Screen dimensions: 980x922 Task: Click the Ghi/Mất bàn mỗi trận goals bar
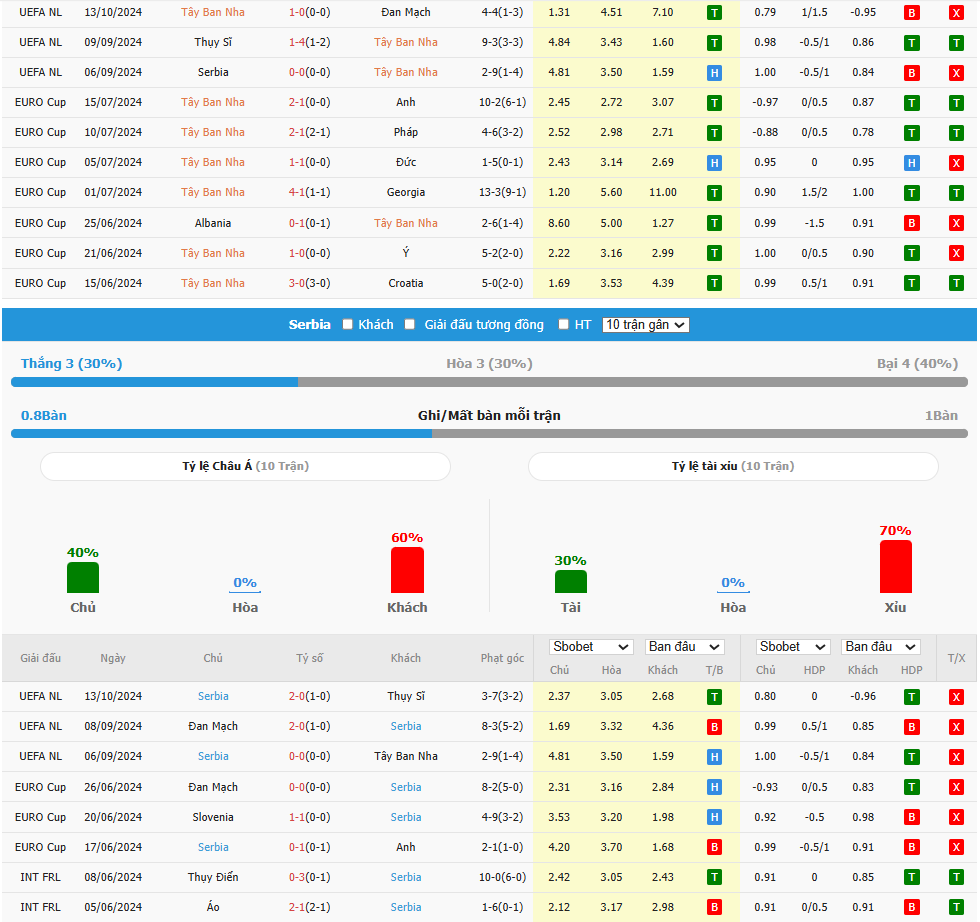(x=489, y=433)
